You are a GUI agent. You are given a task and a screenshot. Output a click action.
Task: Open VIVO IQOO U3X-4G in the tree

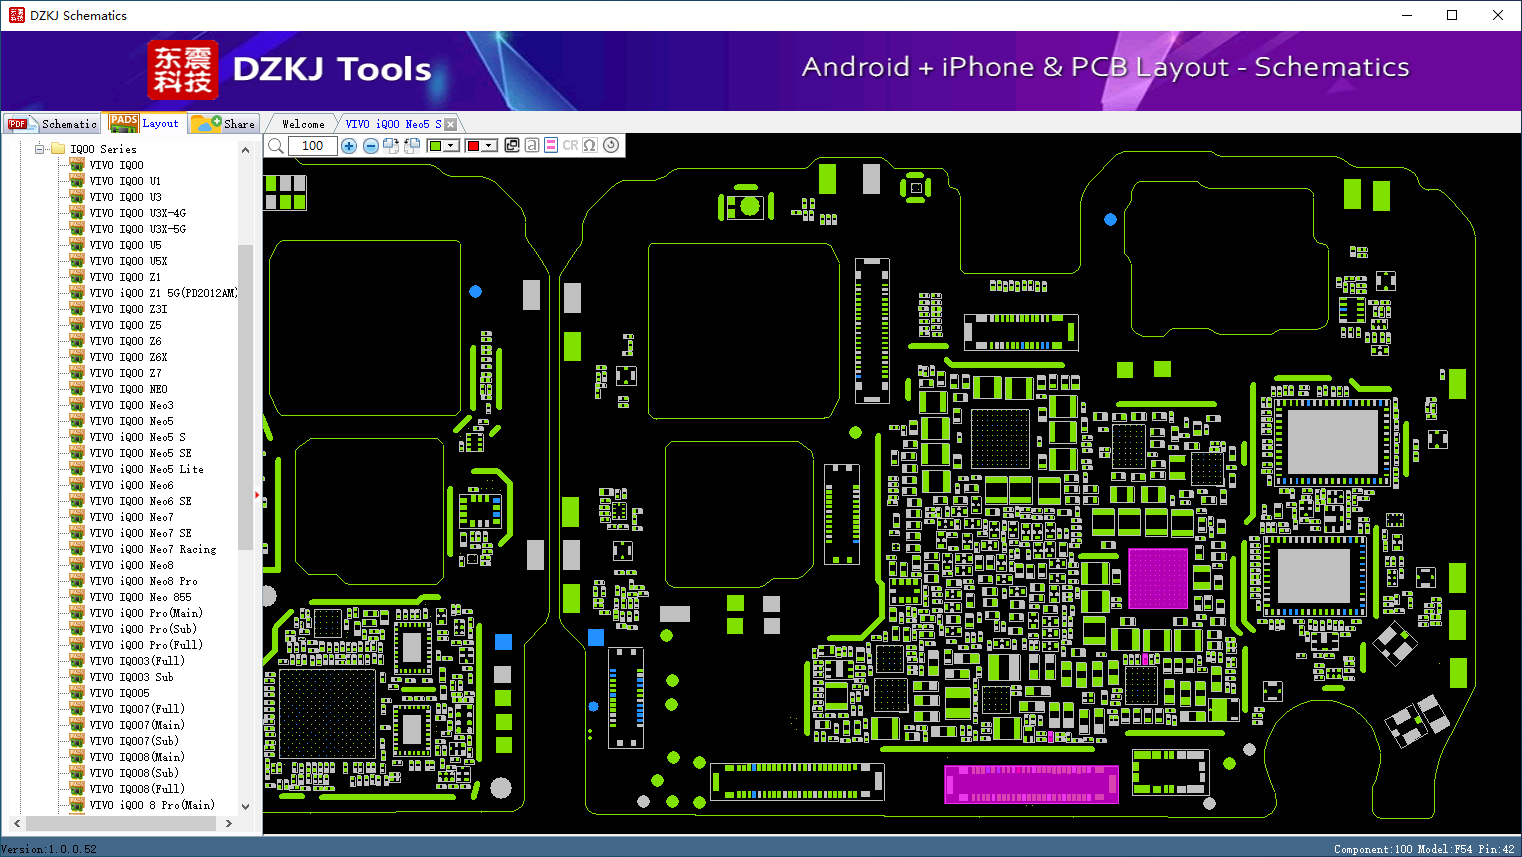click(x=138, y=213)
